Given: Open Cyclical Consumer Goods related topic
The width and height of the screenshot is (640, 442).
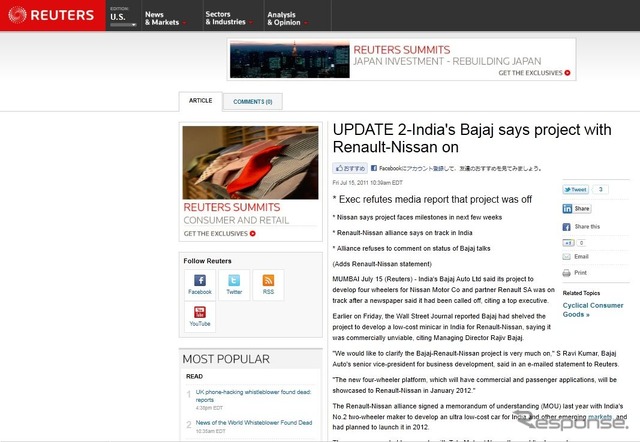Looking at the screenshot, I should click(x=593, y=310).
